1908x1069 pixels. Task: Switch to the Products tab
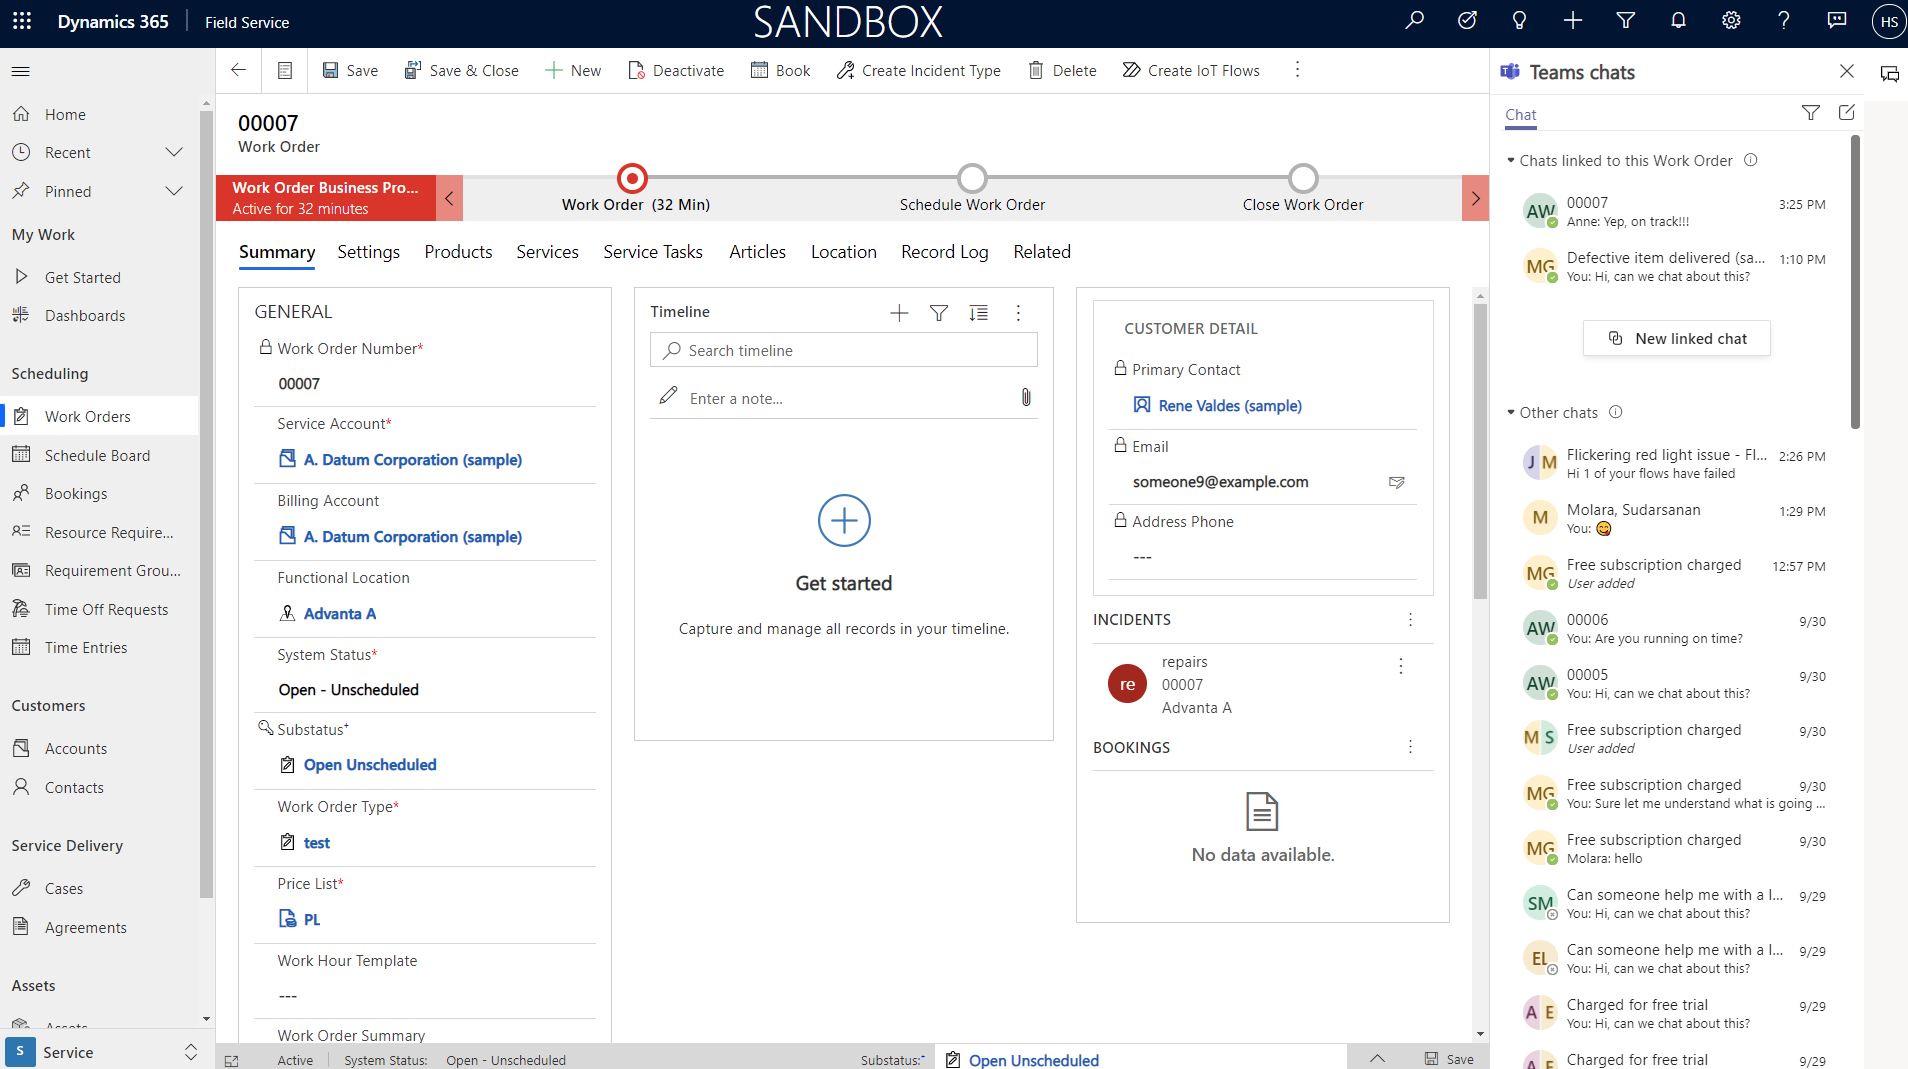click(x=457, y=252)
